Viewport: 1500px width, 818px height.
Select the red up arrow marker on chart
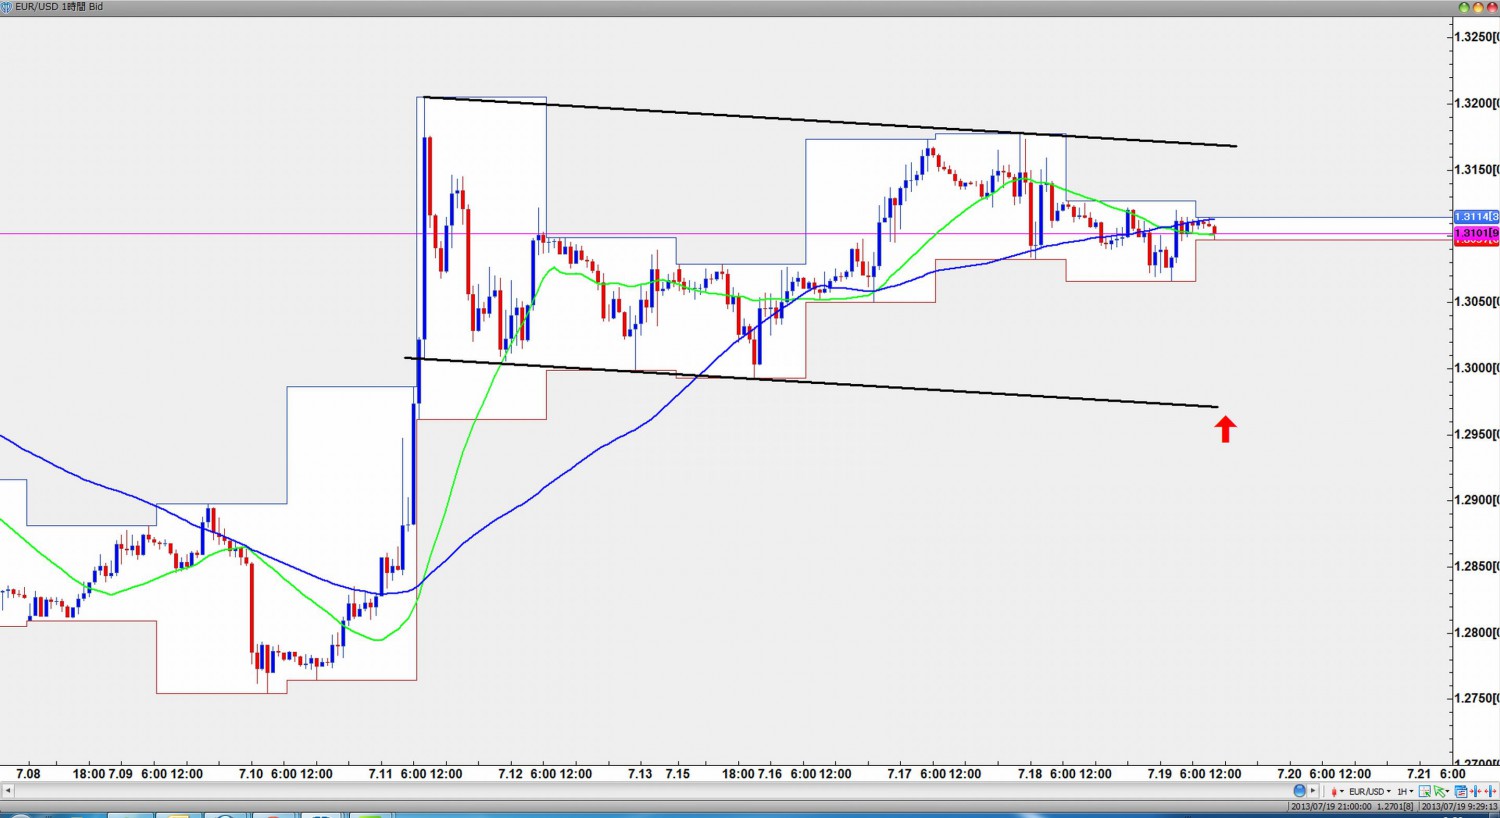point(1225,429)
